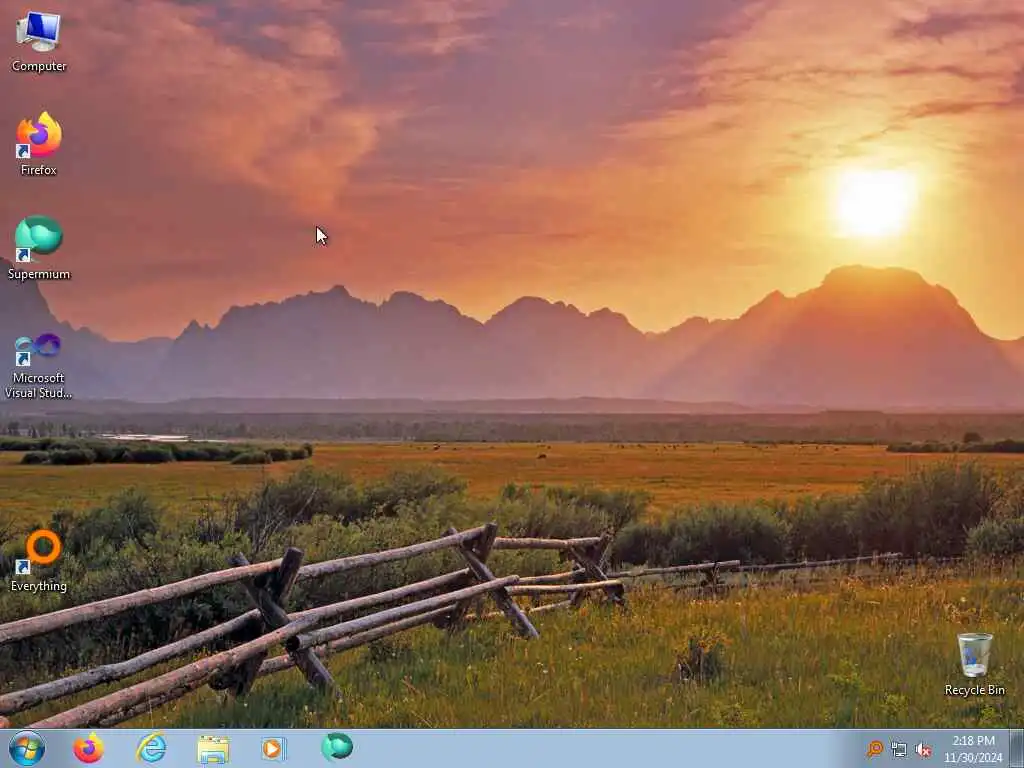Select the Firefox desktop shortcut
This screenshot has width=1024, height=768.
tap(39, 144)
